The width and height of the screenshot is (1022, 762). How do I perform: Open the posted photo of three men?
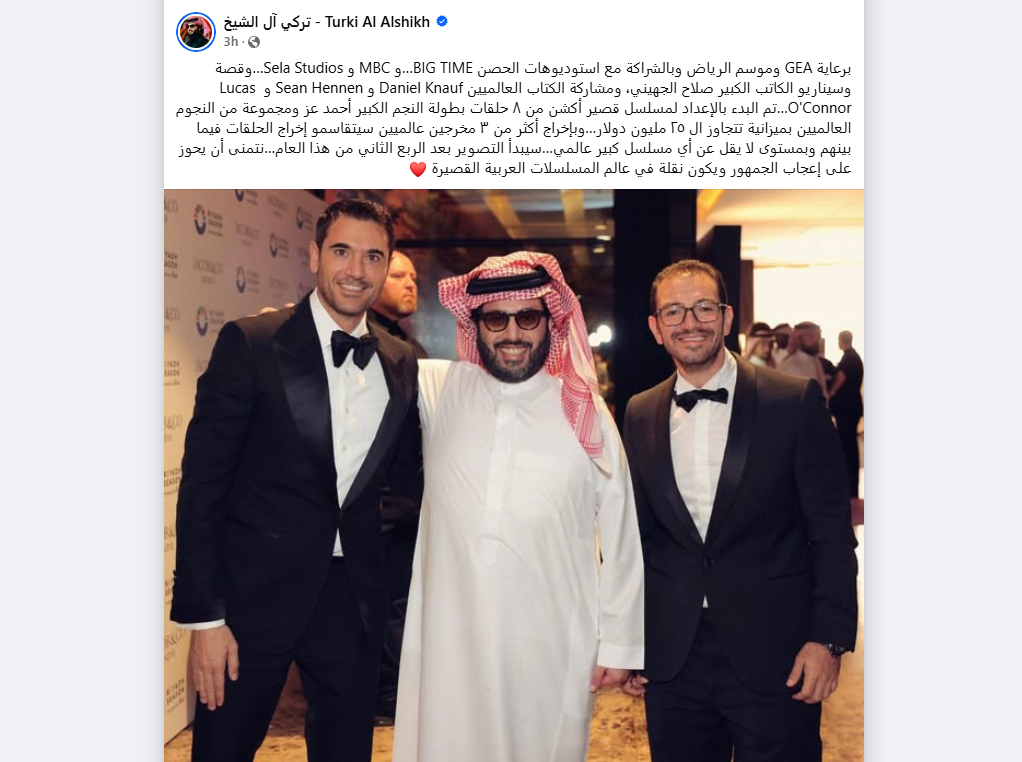click(514, 475)
